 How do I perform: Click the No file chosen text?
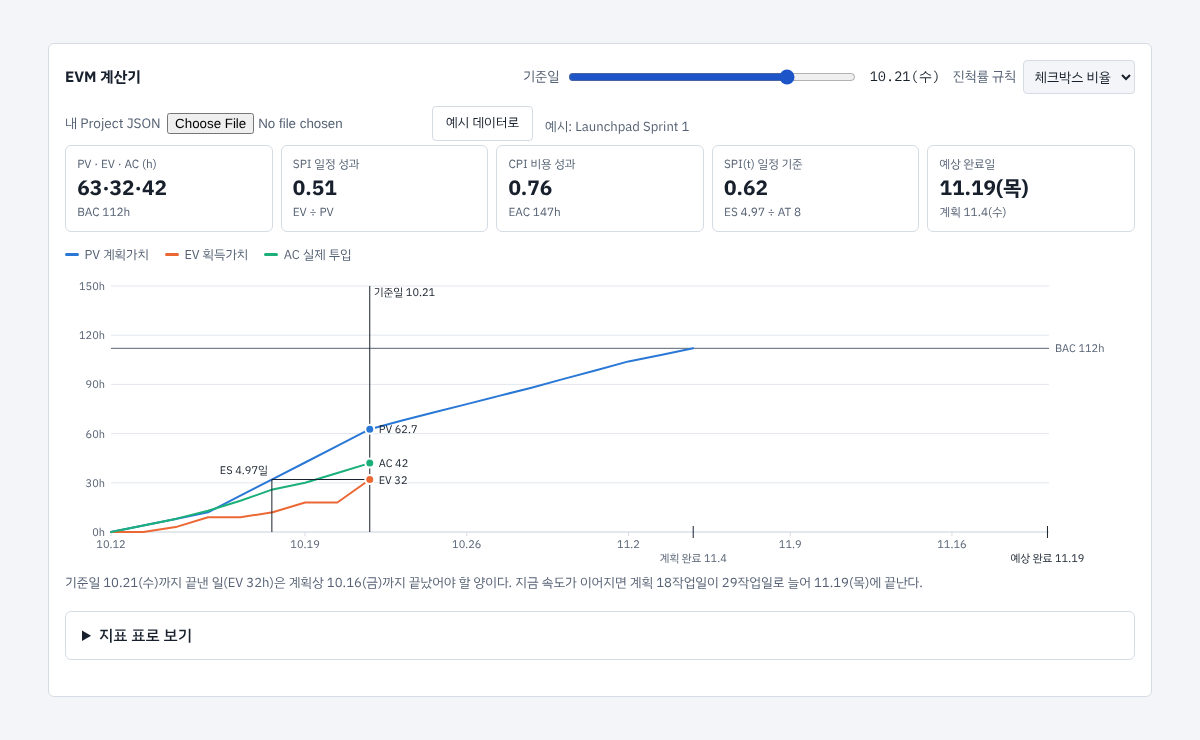[x=300, y=123]
